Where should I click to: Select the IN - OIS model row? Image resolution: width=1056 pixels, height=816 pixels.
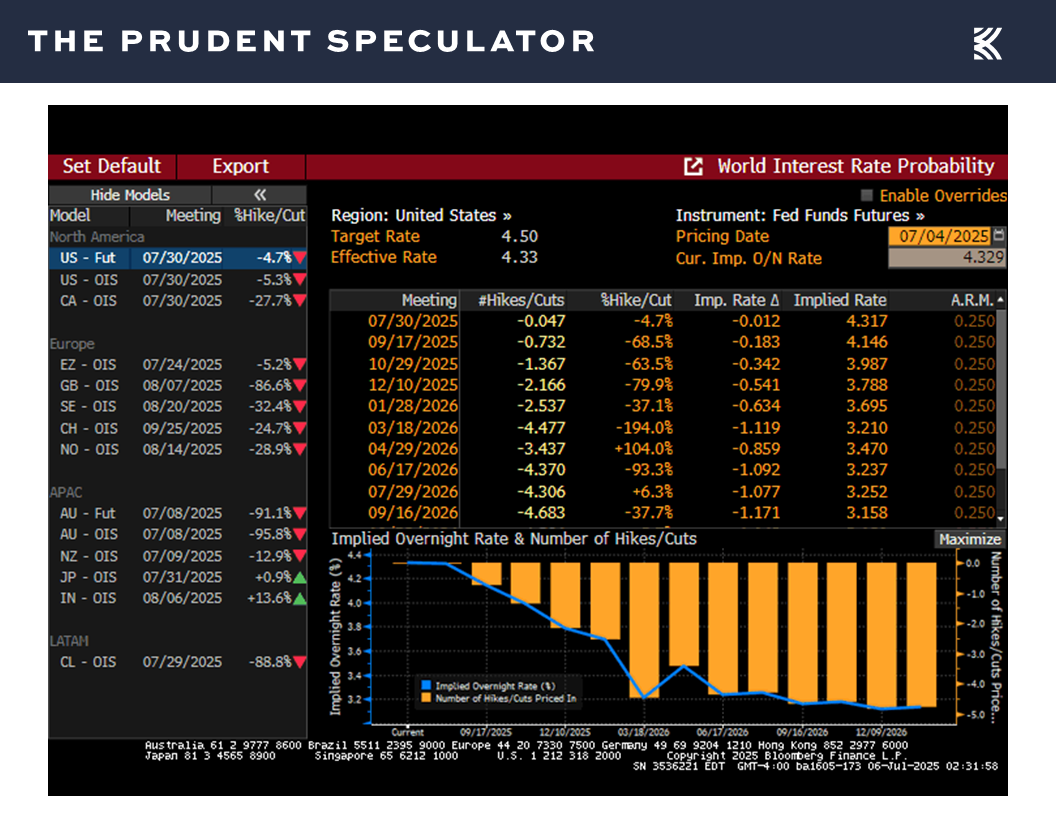click(178, 598)
